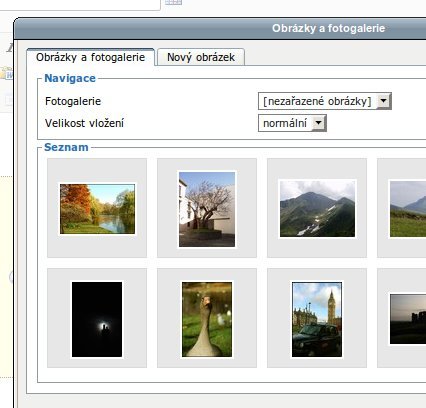Pick the bare tree courtyard thumbnail
Image resolution: width=426 pixels, height=408 pixels.
(207, 209)
